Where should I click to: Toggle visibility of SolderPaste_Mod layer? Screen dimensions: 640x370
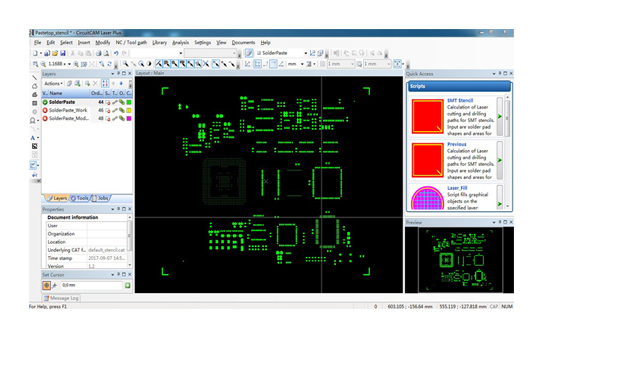coord(45,118)
